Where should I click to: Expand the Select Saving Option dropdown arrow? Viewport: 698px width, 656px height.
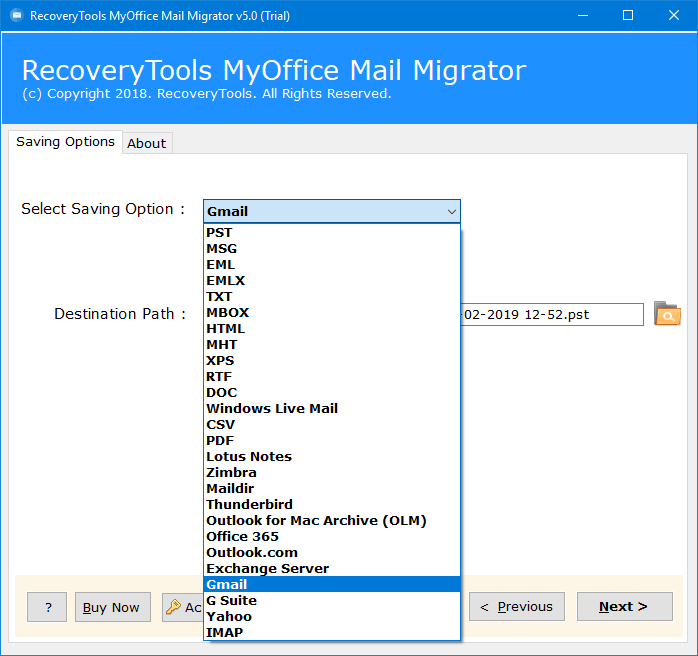click(x=451, y=211)
